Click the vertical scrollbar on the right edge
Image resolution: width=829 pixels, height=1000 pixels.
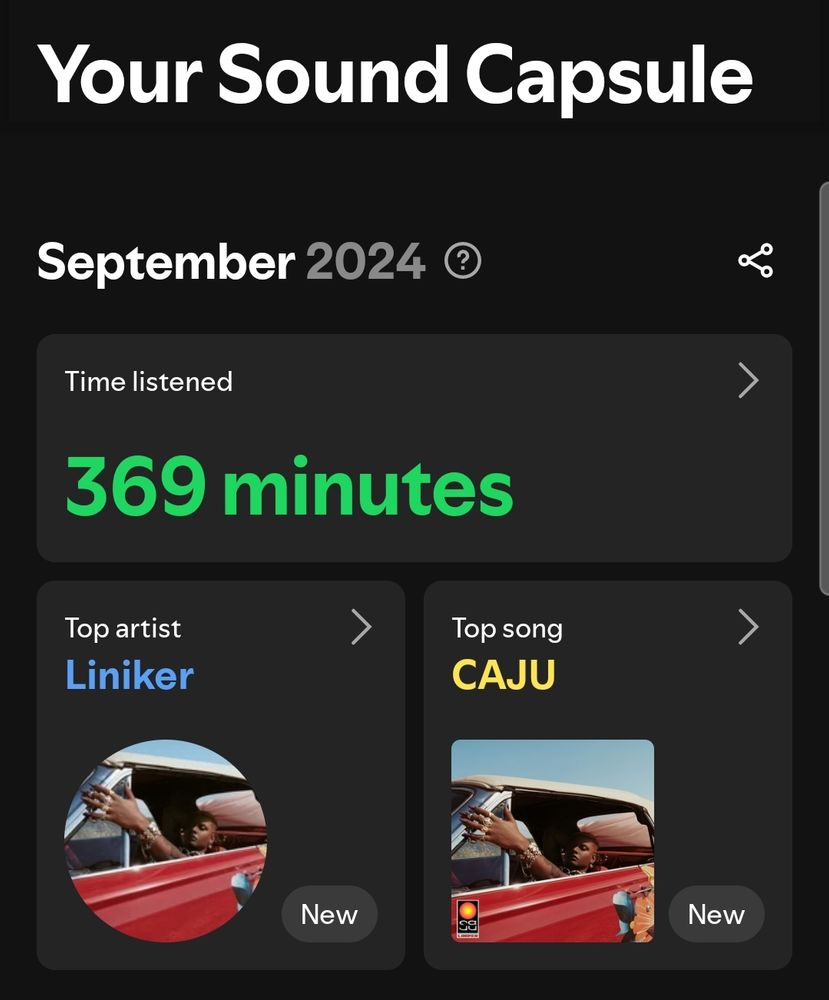point(824,389)
